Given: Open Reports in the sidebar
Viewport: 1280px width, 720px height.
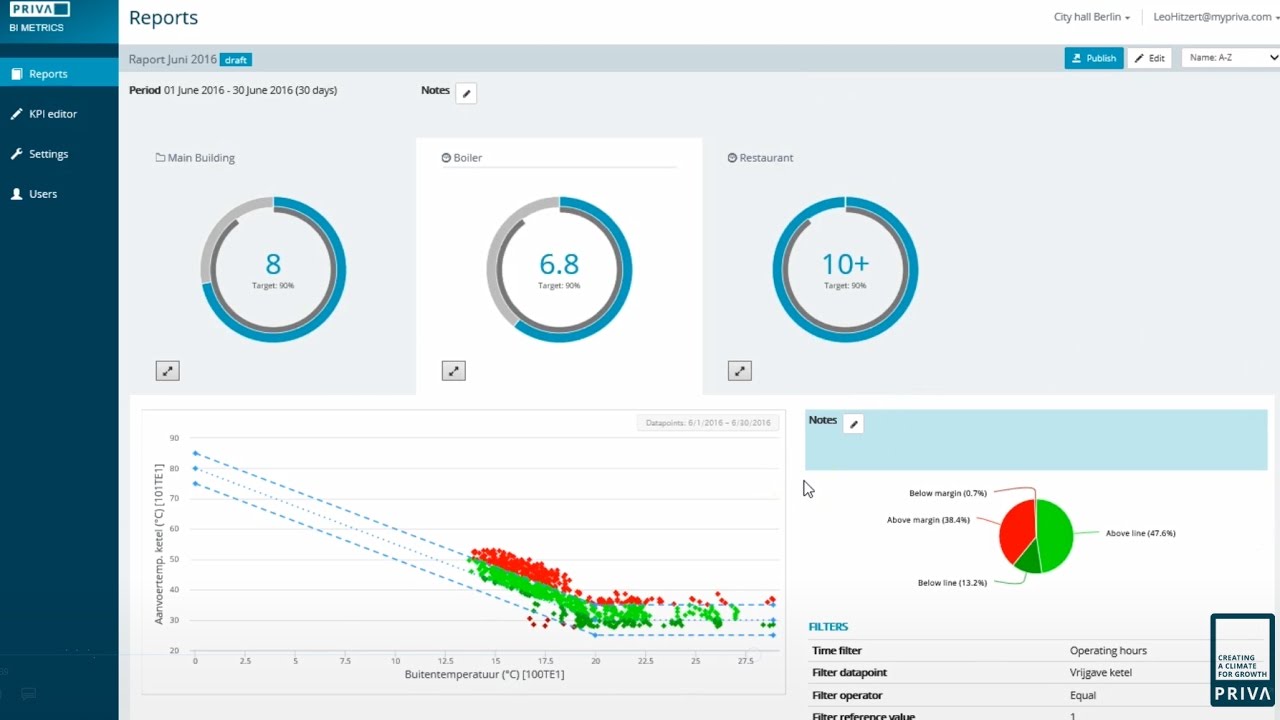Looking at the screenshot, I should coord(59,74).
